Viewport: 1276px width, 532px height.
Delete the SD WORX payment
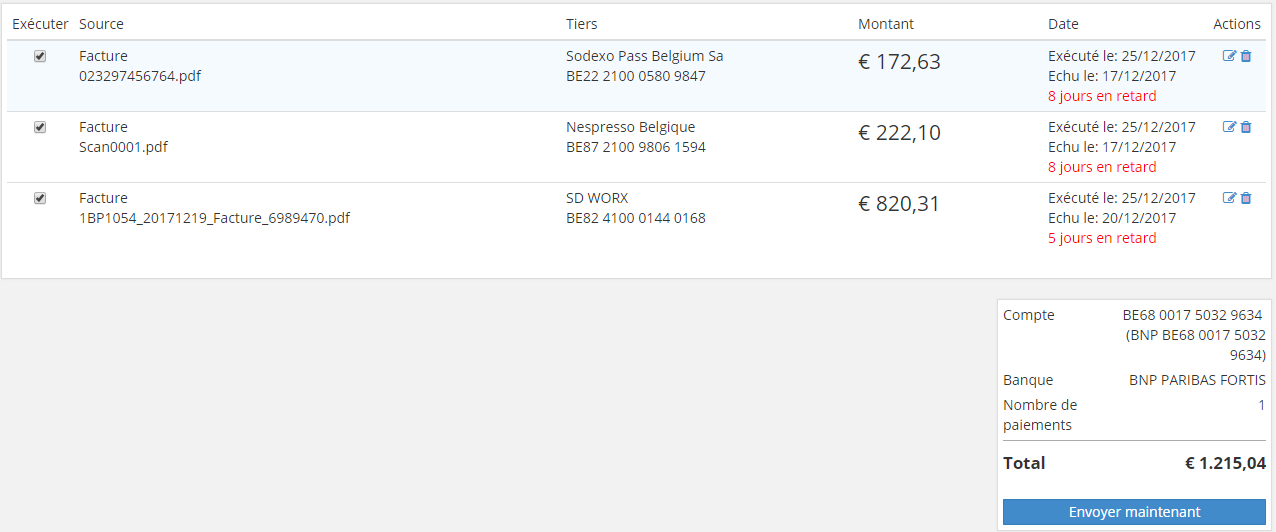pos(1246,198)
